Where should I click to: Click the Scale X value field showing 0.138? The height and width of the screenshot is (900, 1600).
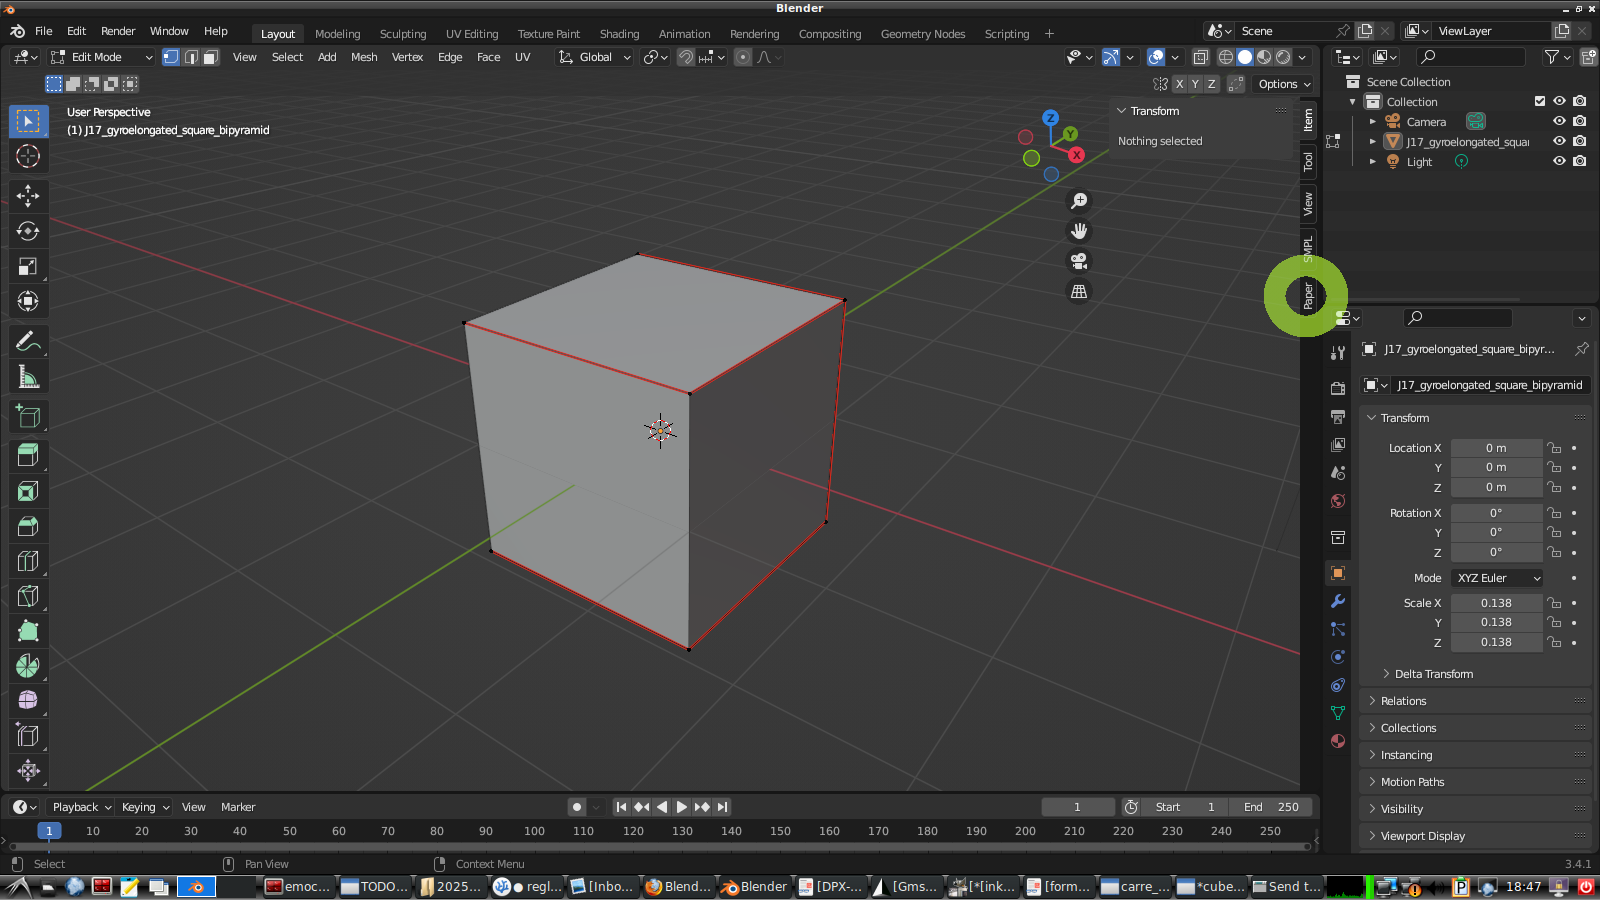point(1496,602)
